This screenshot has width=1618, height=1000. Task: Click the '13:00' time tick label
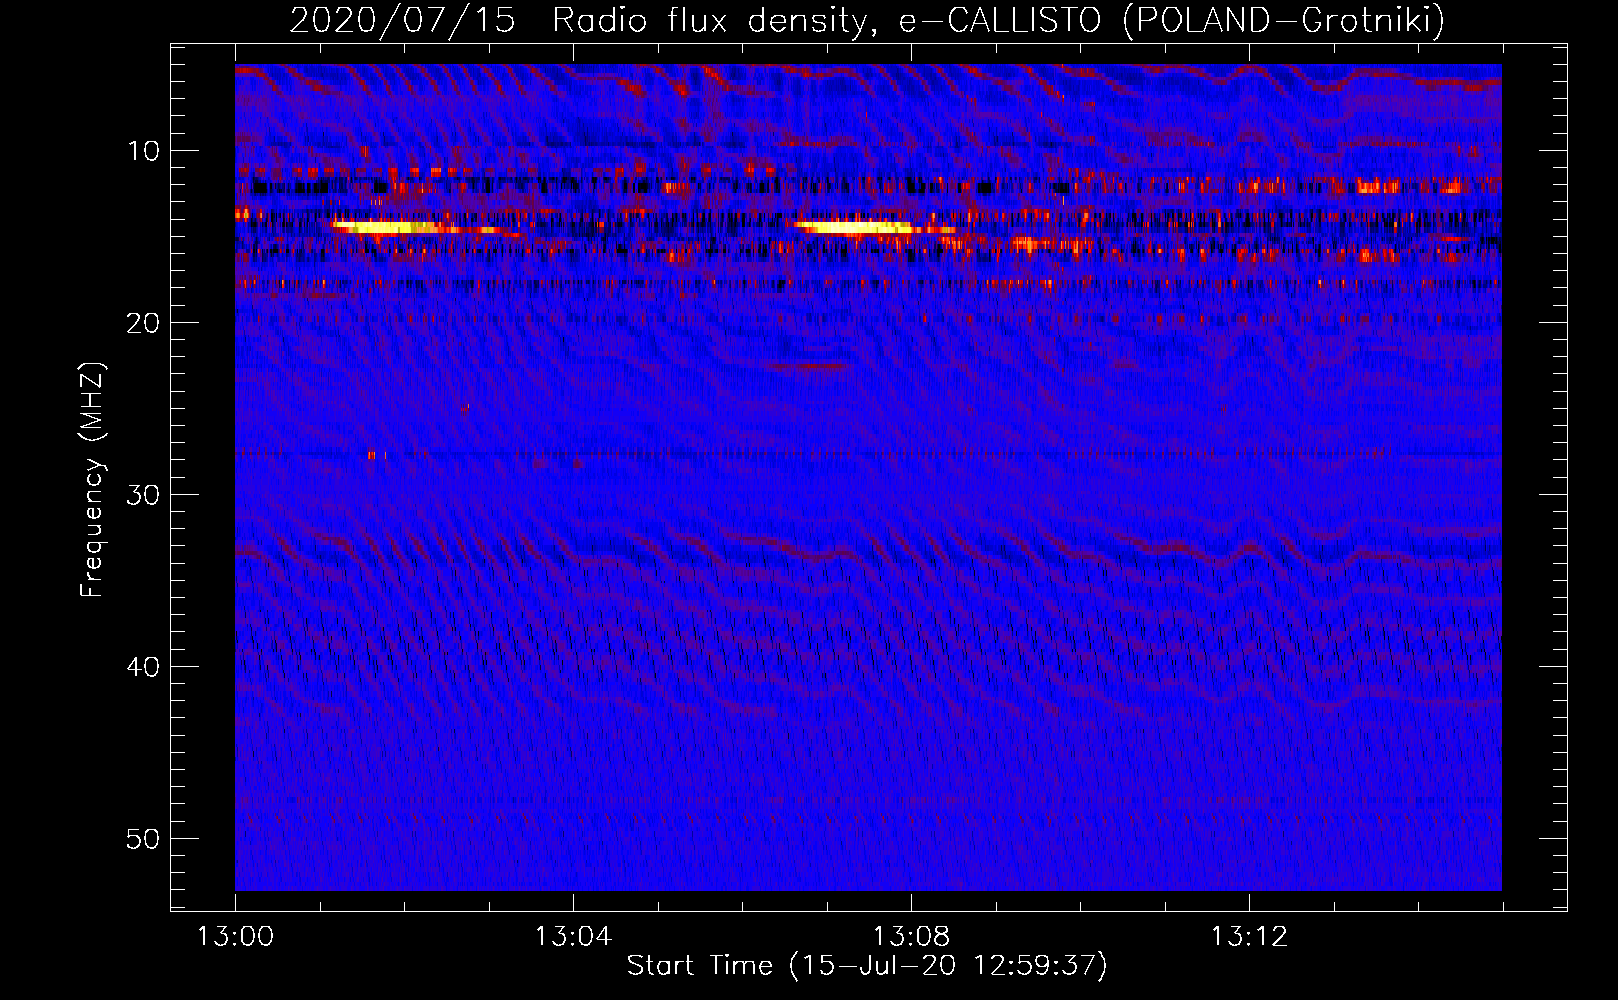click(235, 937)
